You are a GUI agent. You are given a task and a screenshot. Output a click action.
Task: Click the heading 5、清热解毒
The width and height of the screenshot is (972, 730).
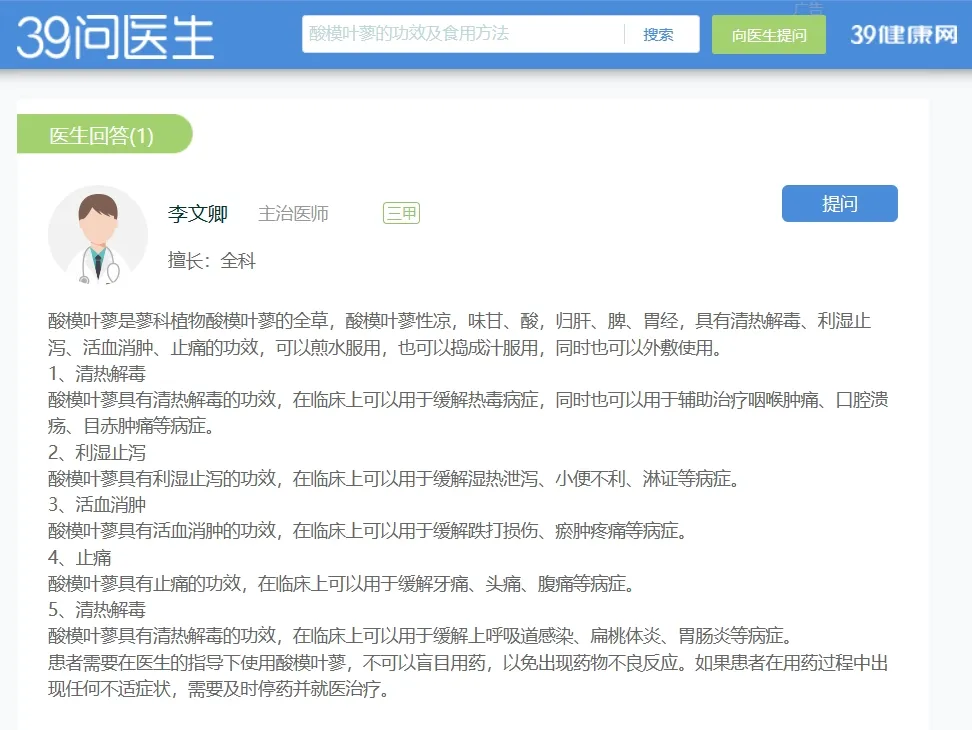point(97,609)
